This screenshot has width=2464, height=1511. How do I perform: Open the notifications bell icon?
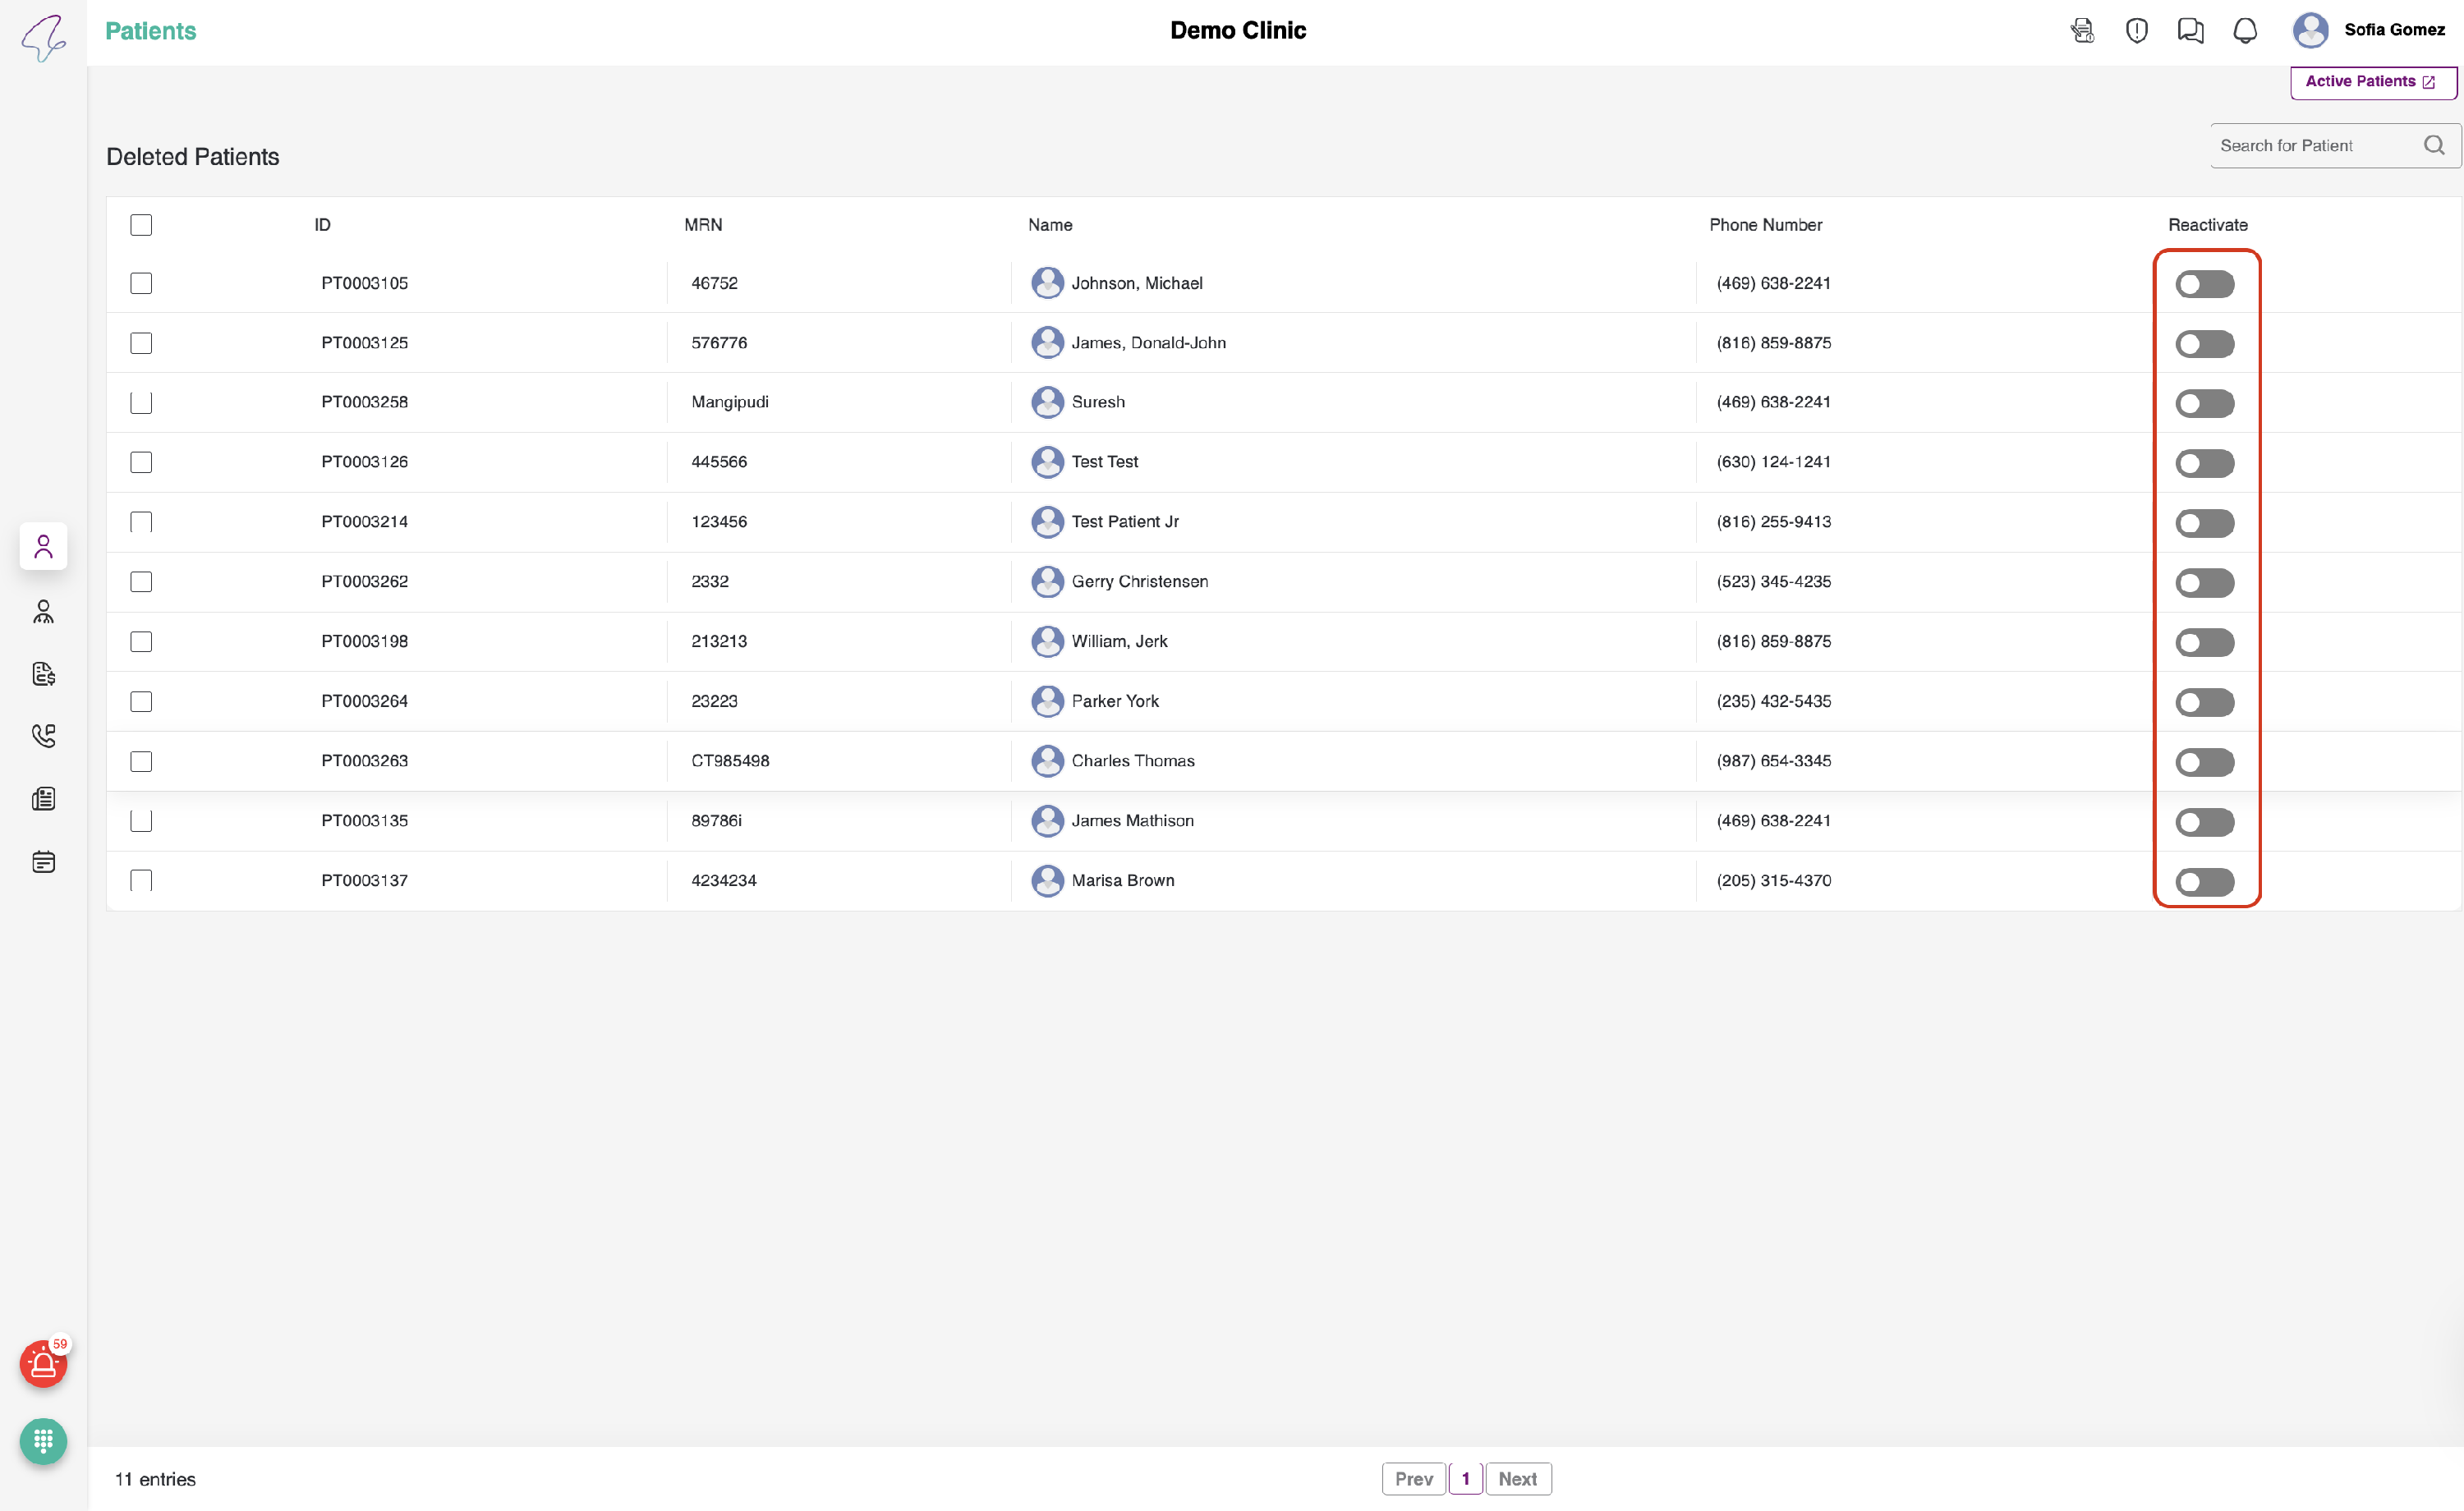pyautogui.click(x=2244, y=31)
